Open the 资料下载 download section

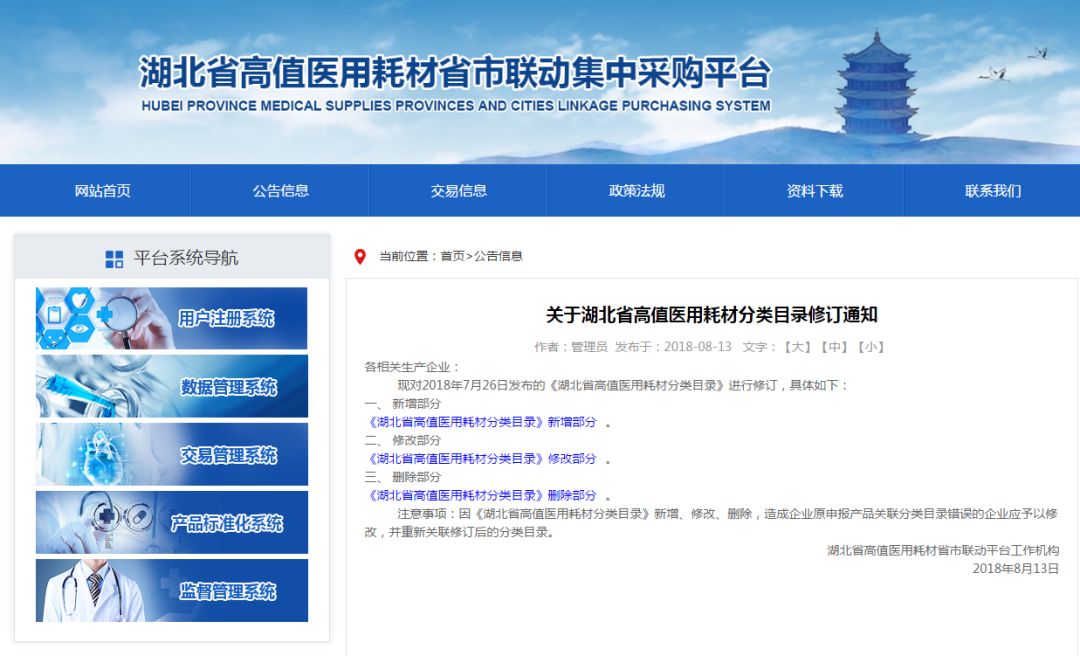point(816,190)
